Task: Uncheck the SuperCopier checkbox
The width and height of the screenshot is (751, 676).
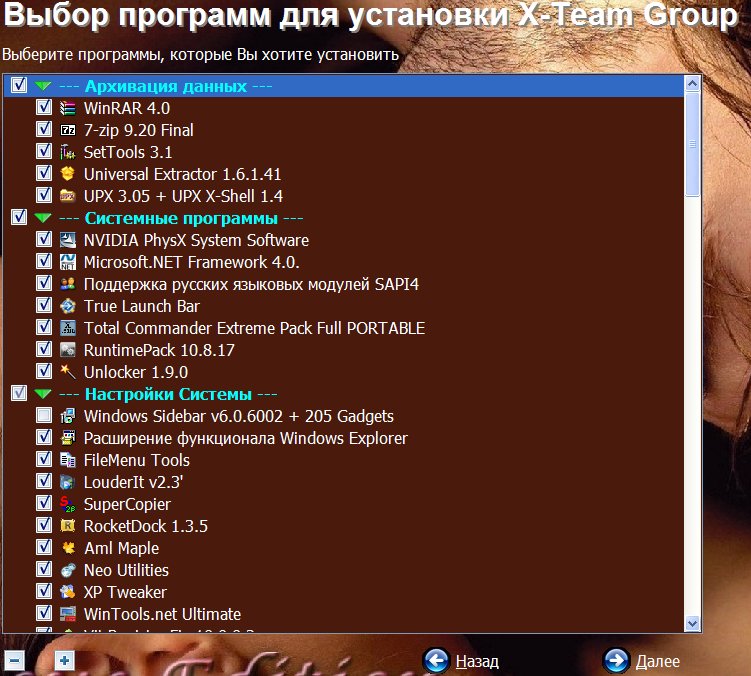Action: pyautogui.click(x=44, y=503)
